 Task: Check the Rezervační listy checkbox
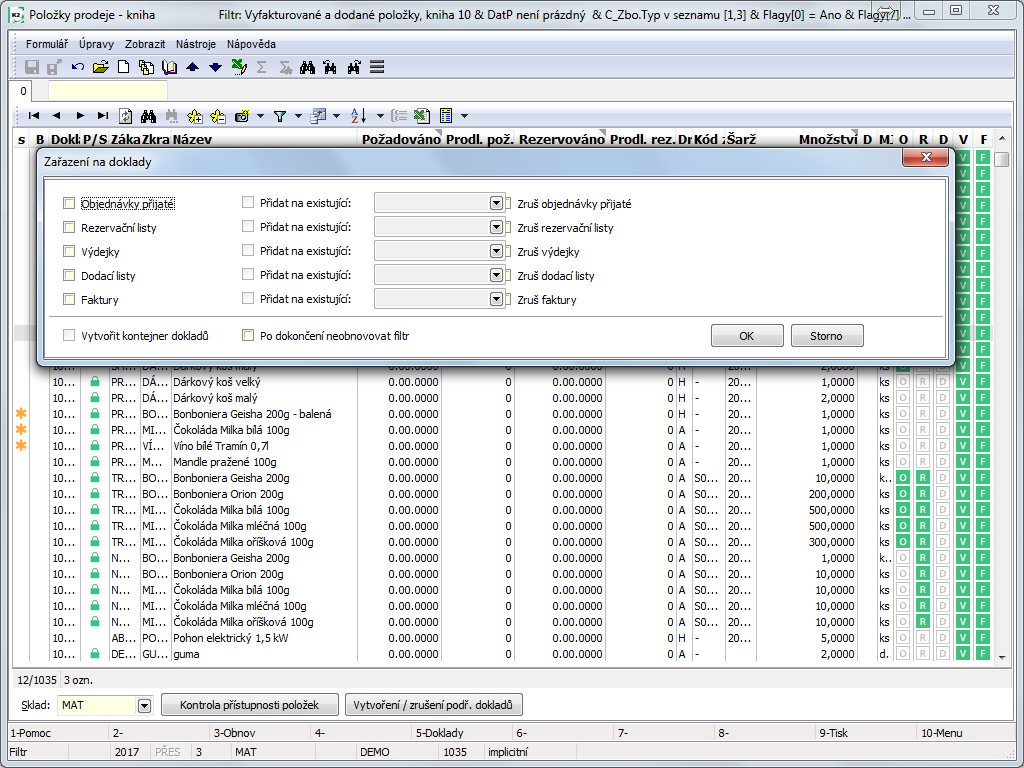tap(69, 227)
